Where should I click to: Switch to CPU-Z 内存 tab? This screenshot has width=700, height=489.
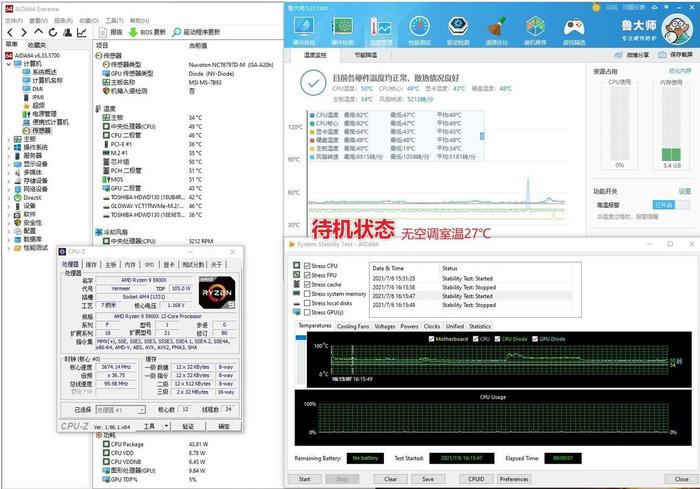[x=130, y=265]
